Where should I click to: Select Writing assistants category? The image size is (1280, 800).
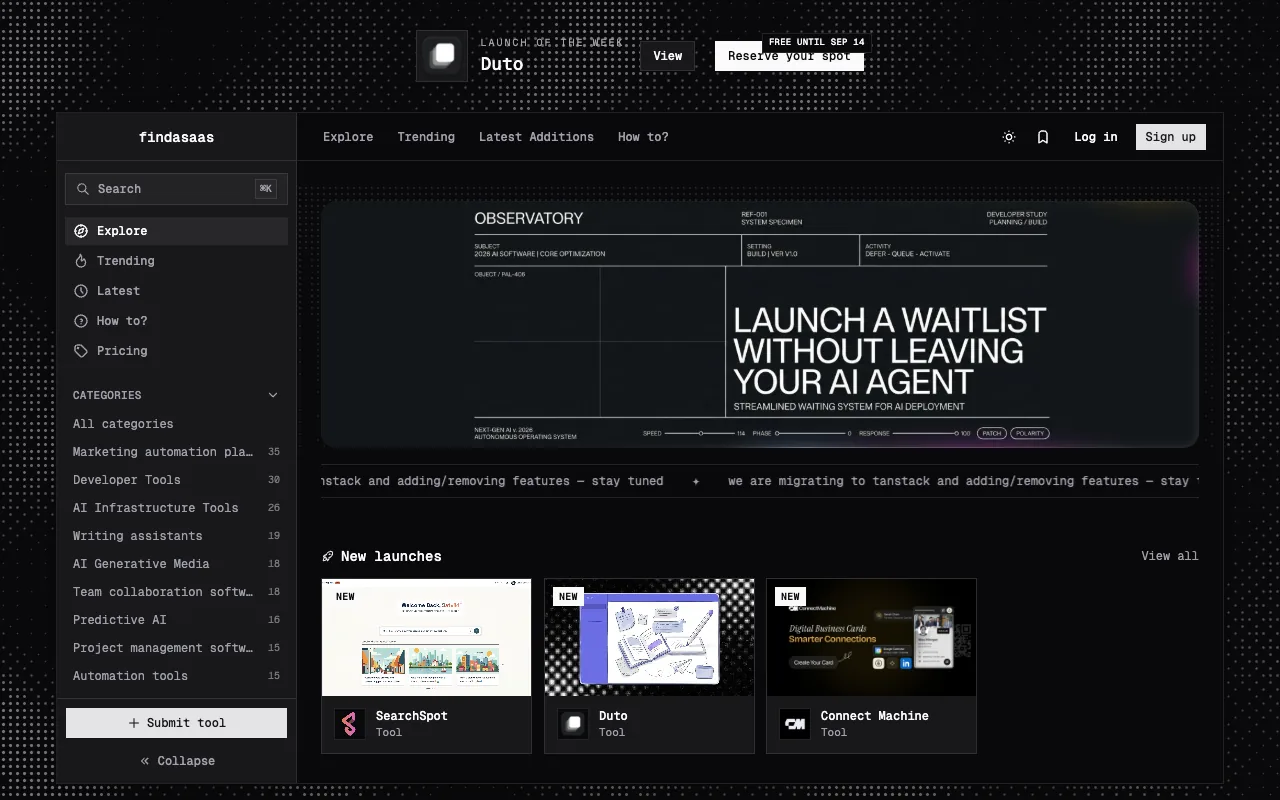177,536
